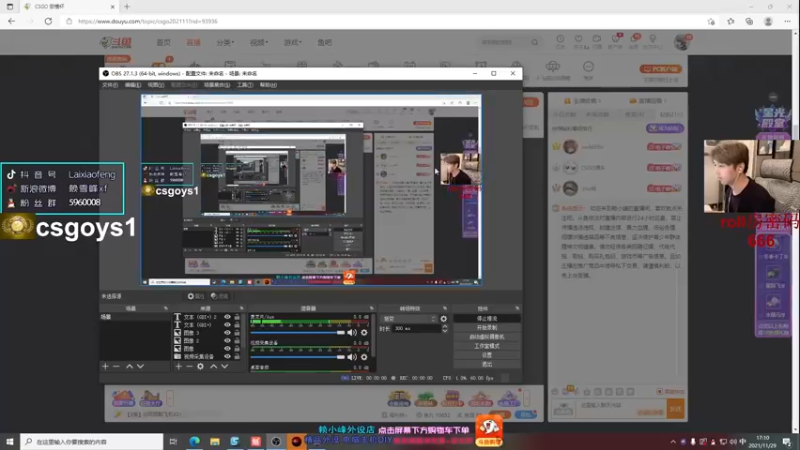
Task: Open Microsoft Edge from the taskbar
Action: [194, 441]
